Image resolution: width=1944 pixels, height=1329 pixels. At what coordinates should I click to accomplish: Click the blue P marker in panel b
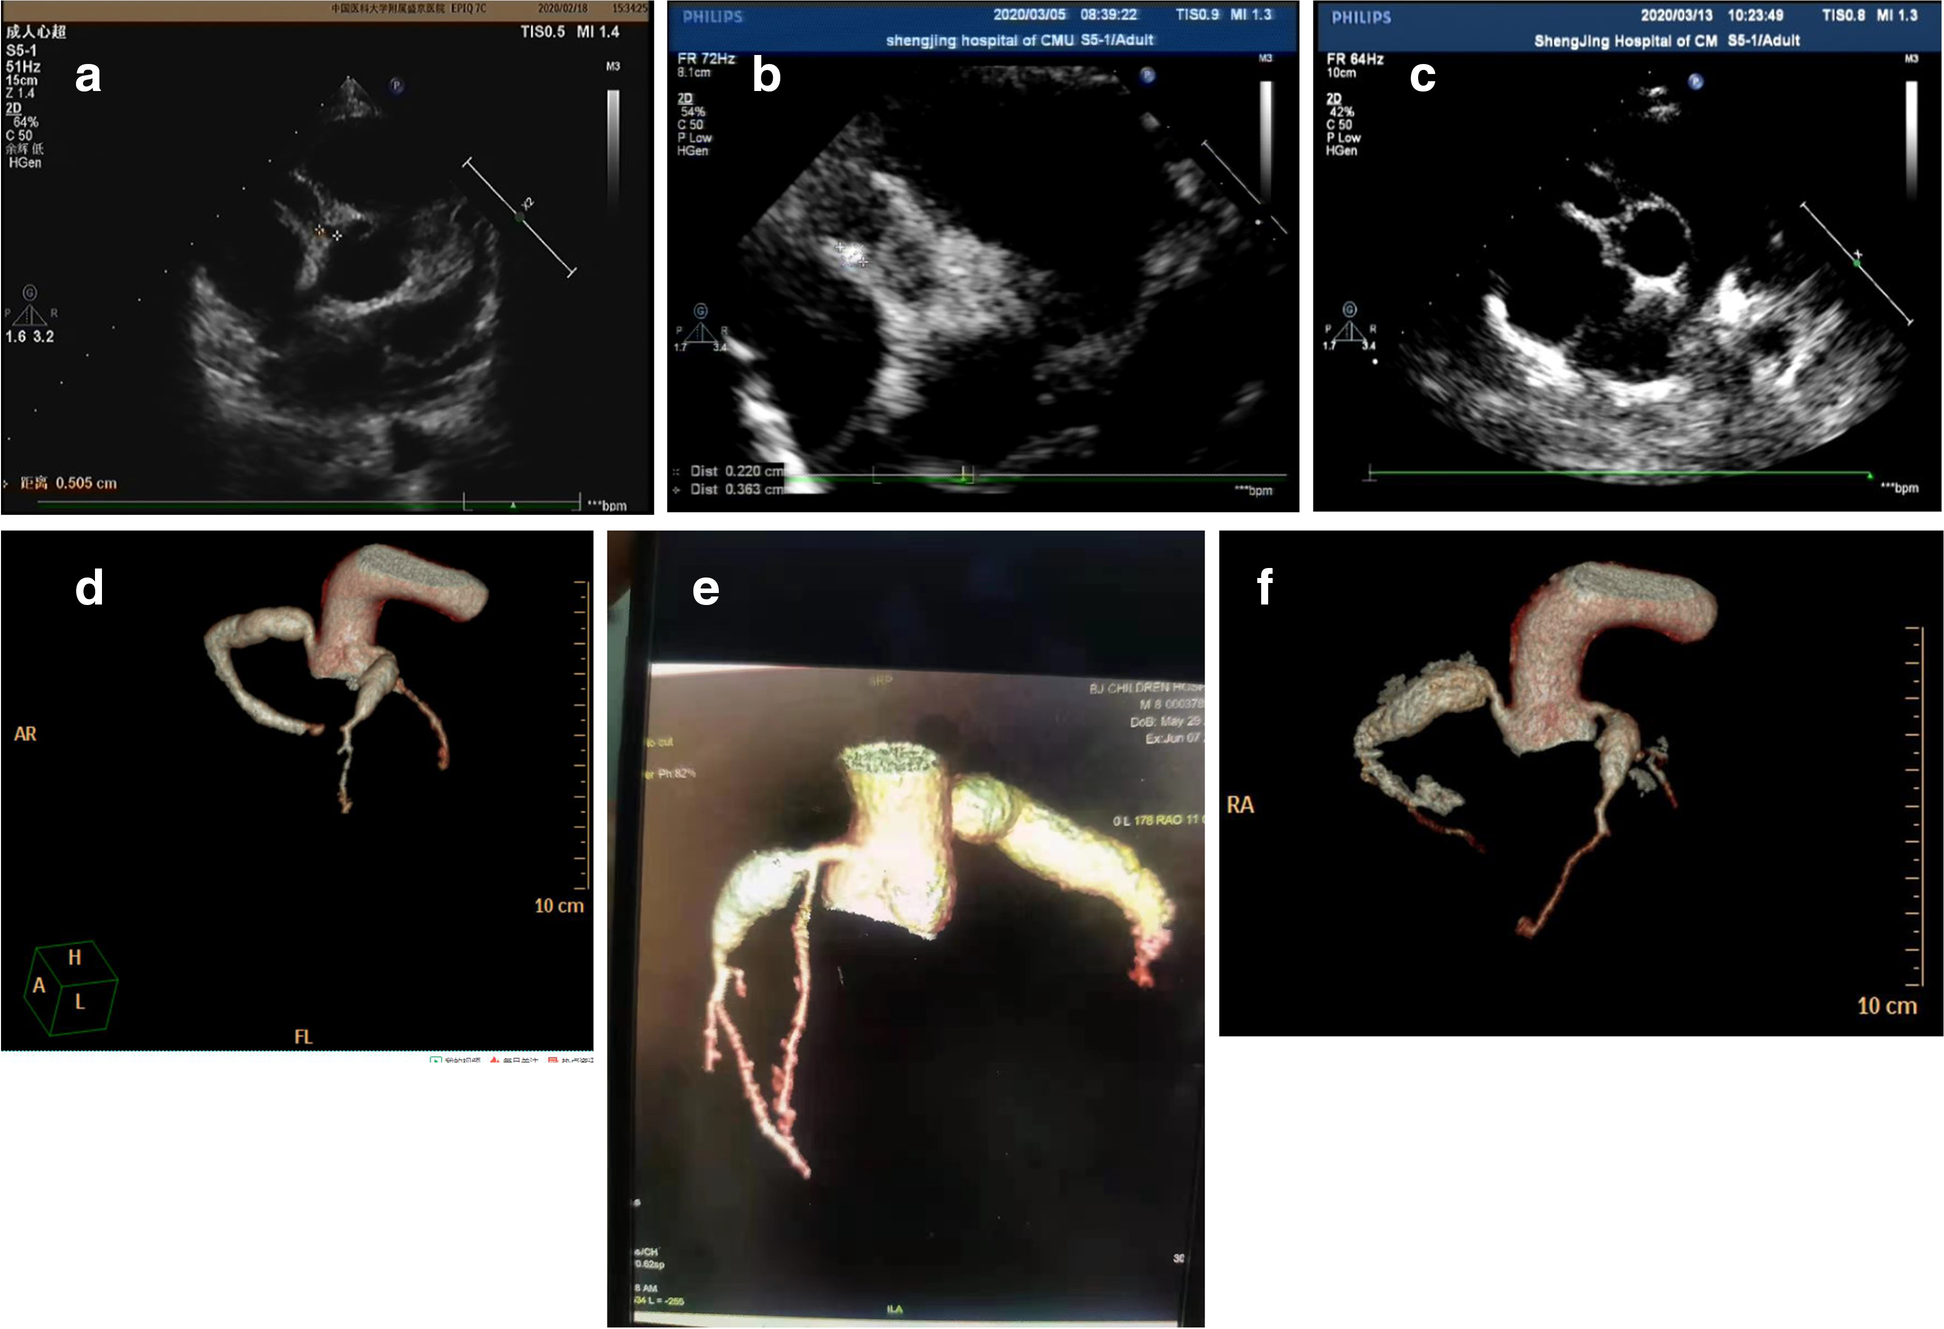[1148, 75]
